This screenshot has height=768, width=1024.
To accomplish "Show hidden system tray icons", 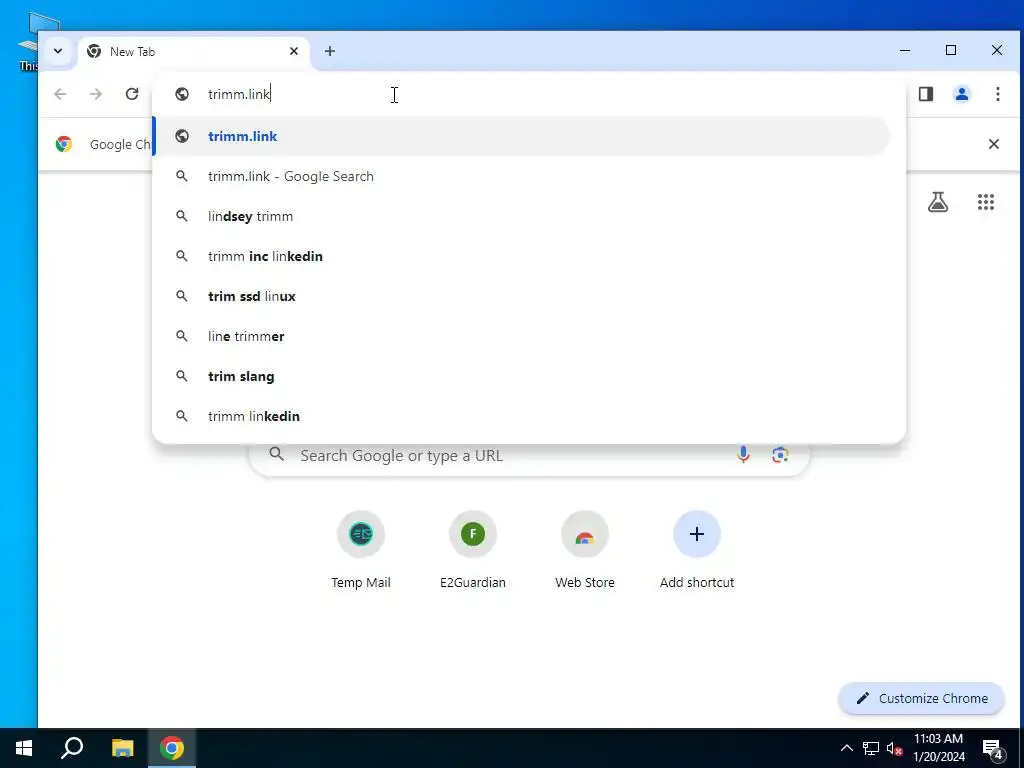I will pos(846,748).
